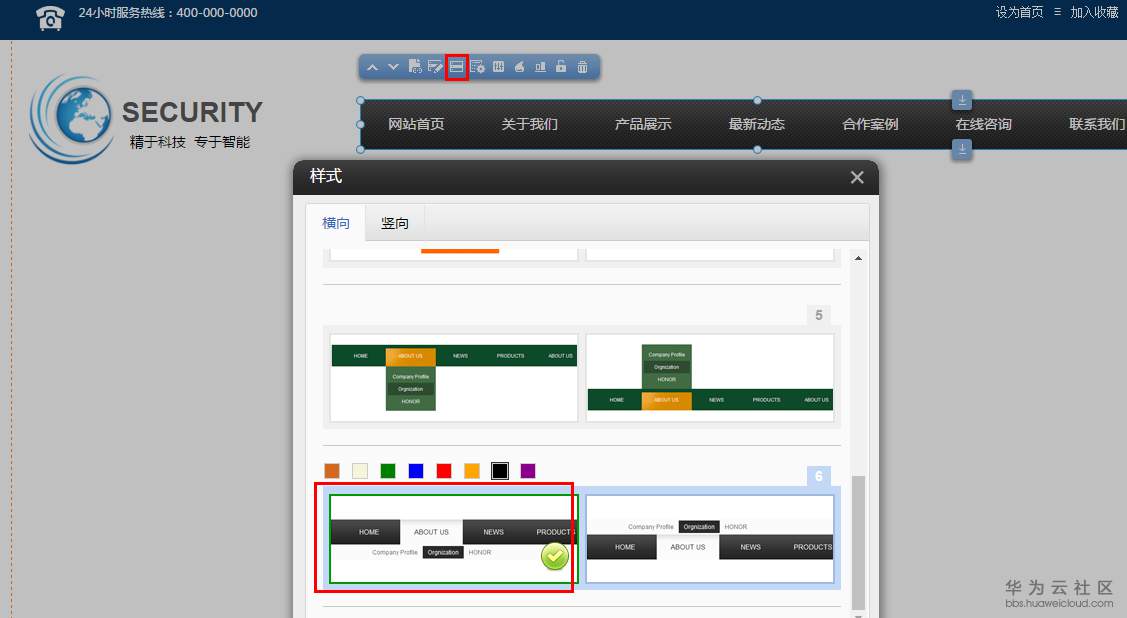Switch to the 横向 tab
1127x618 pixels.
(x=336, y=223)
